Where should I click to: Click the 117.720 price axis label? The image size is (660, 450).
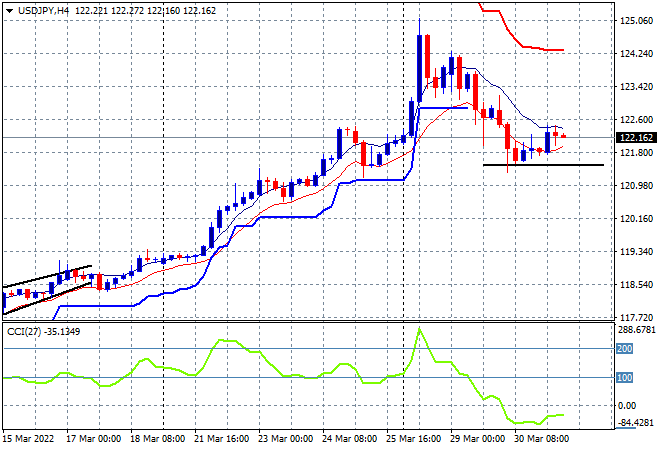tap(636, 317)
